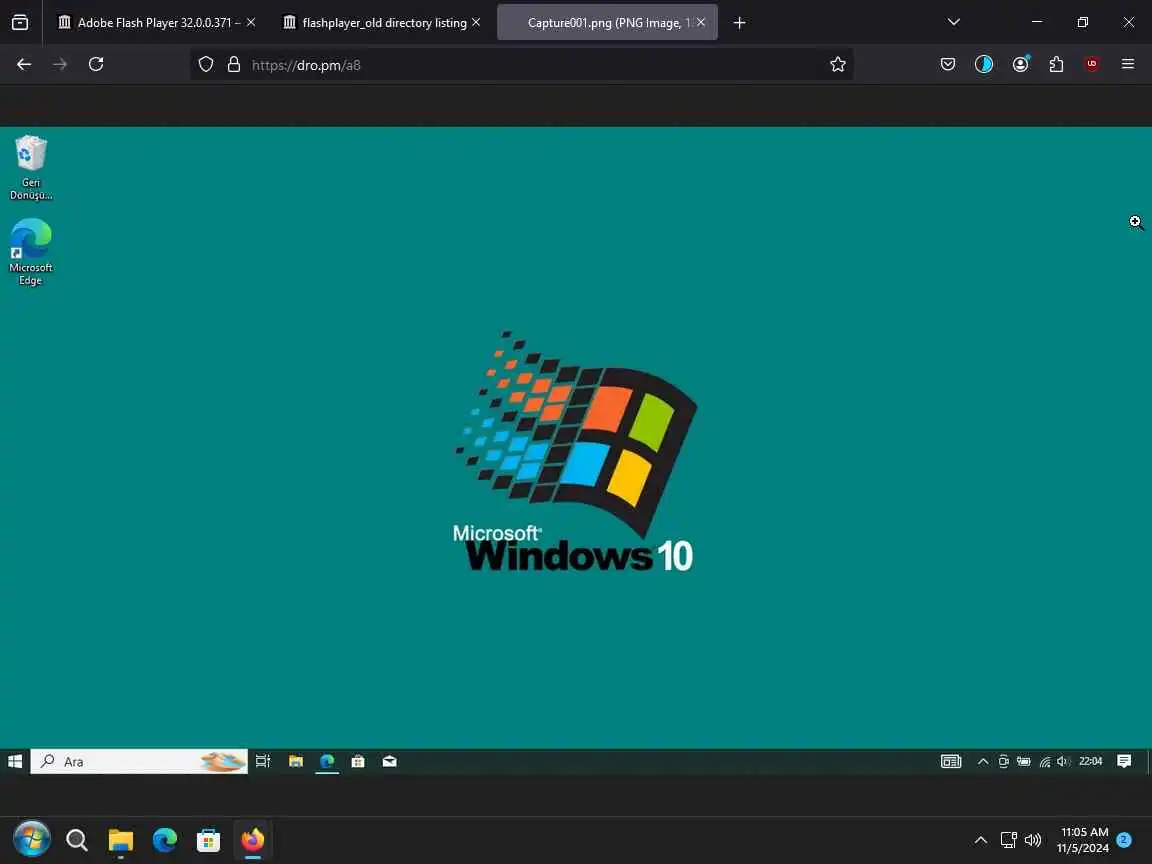Close the Capture001.png tab

click(x=701, y=23)
